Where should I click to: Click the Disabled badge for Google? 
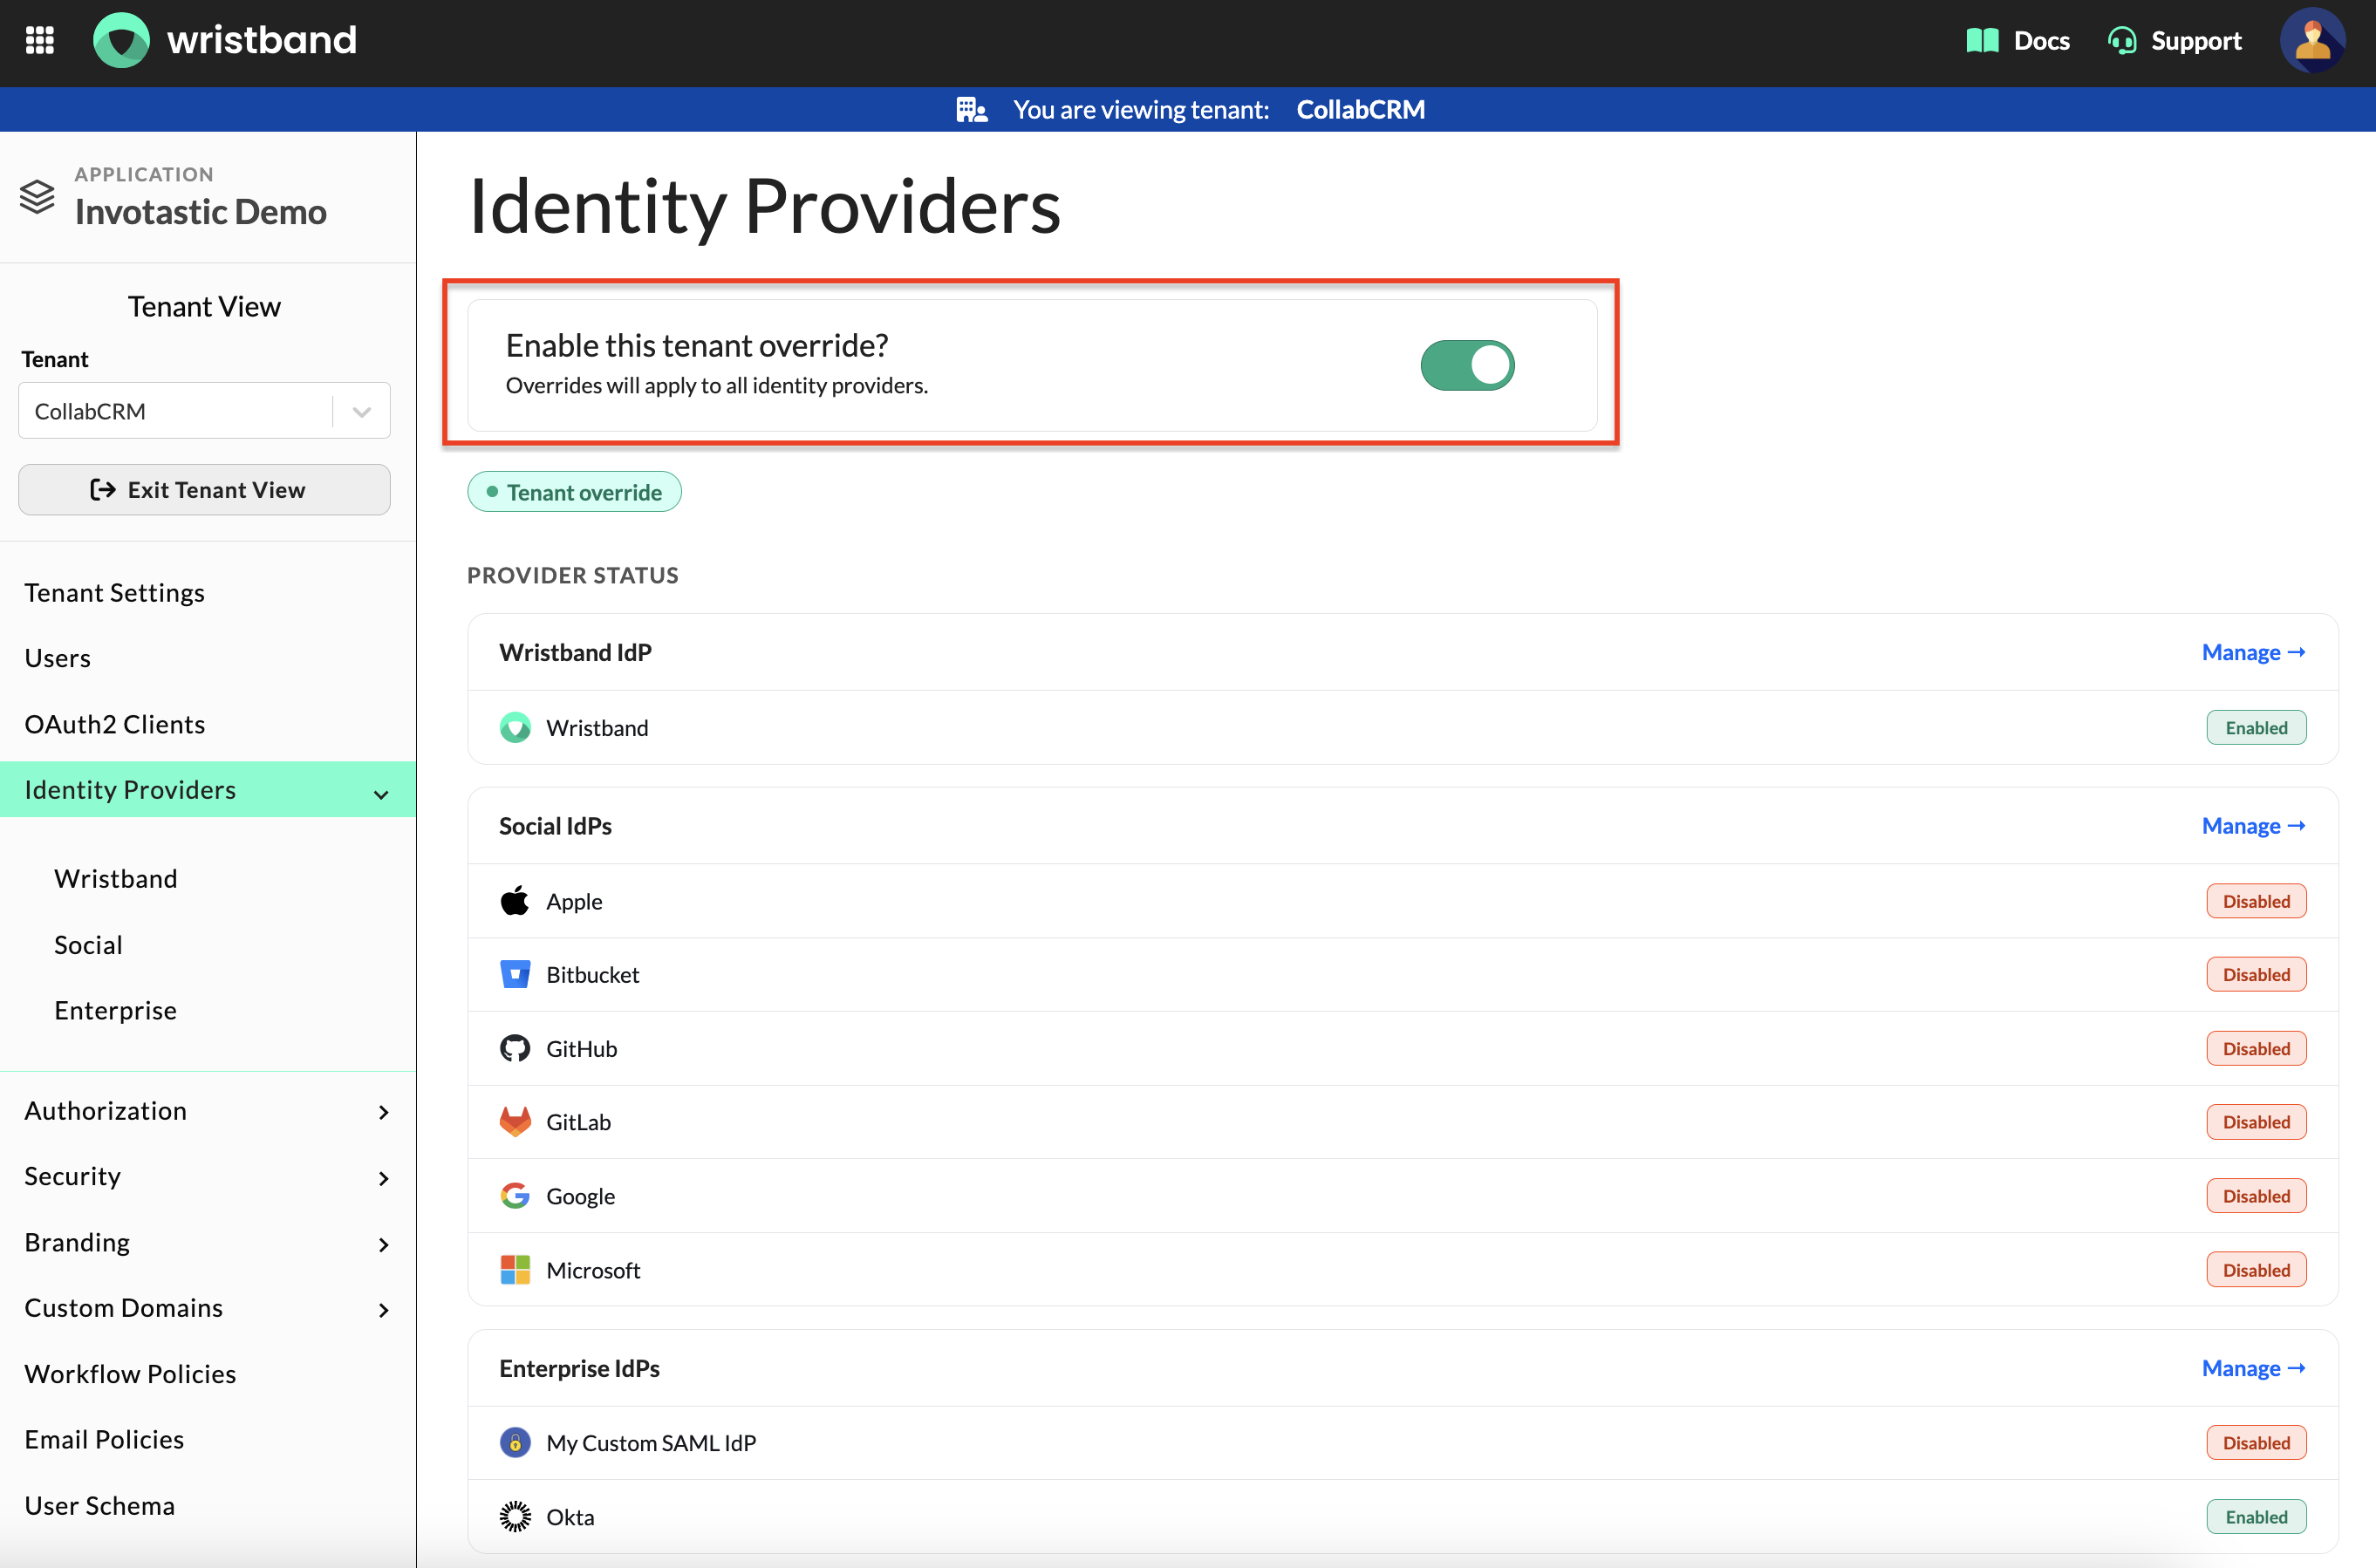pos(2256,1196)
